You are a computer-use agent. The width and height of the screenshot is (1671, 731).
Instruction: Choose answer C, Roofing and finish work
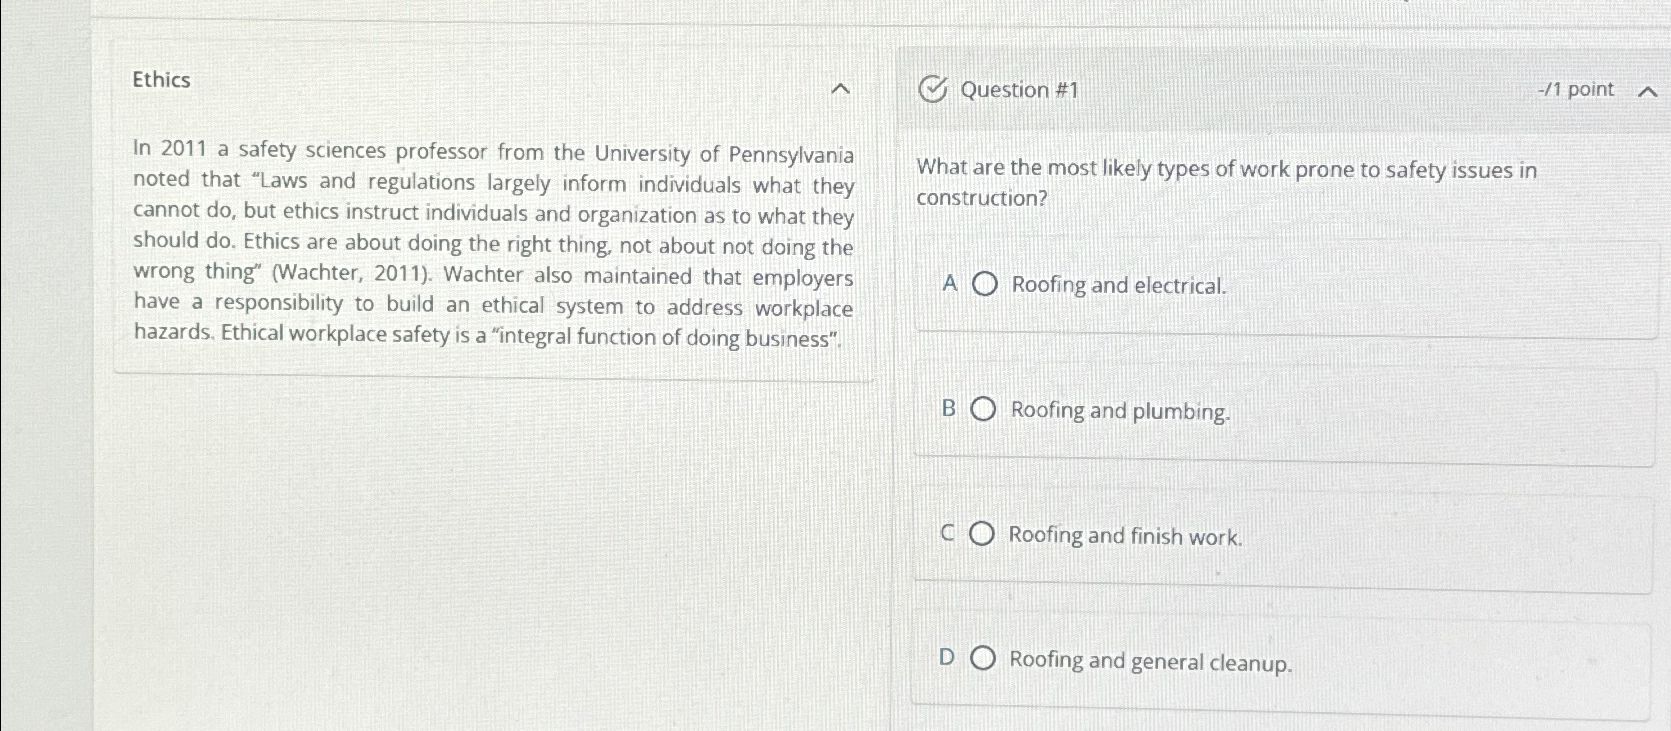[982, 536]
